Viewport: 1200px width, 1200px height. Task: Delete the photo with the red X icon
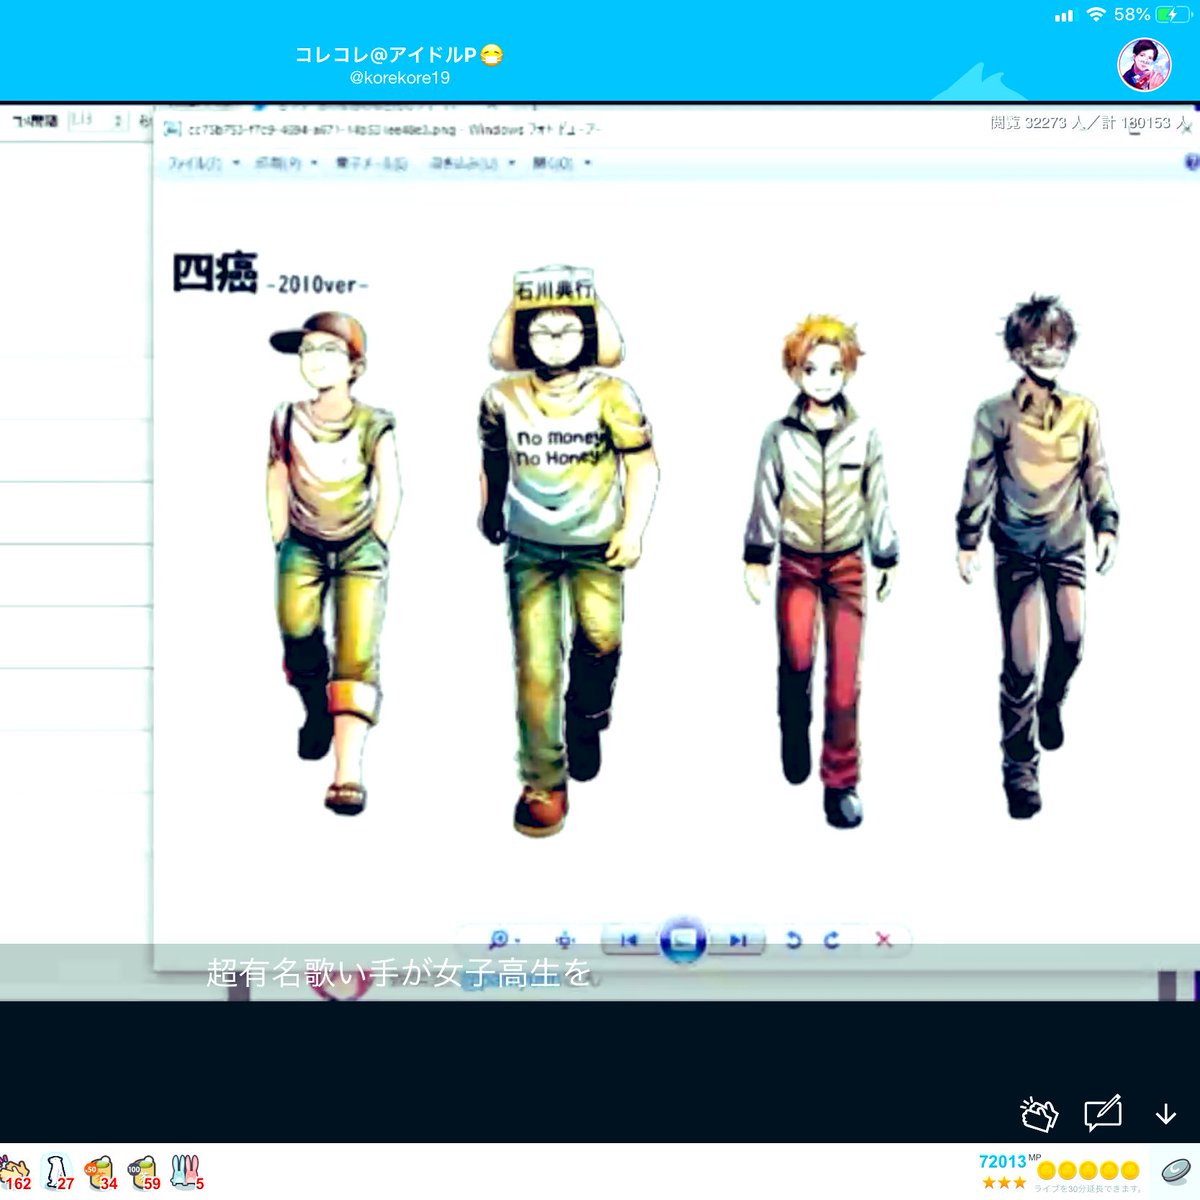pyautogui.click(x=883, y=940)
